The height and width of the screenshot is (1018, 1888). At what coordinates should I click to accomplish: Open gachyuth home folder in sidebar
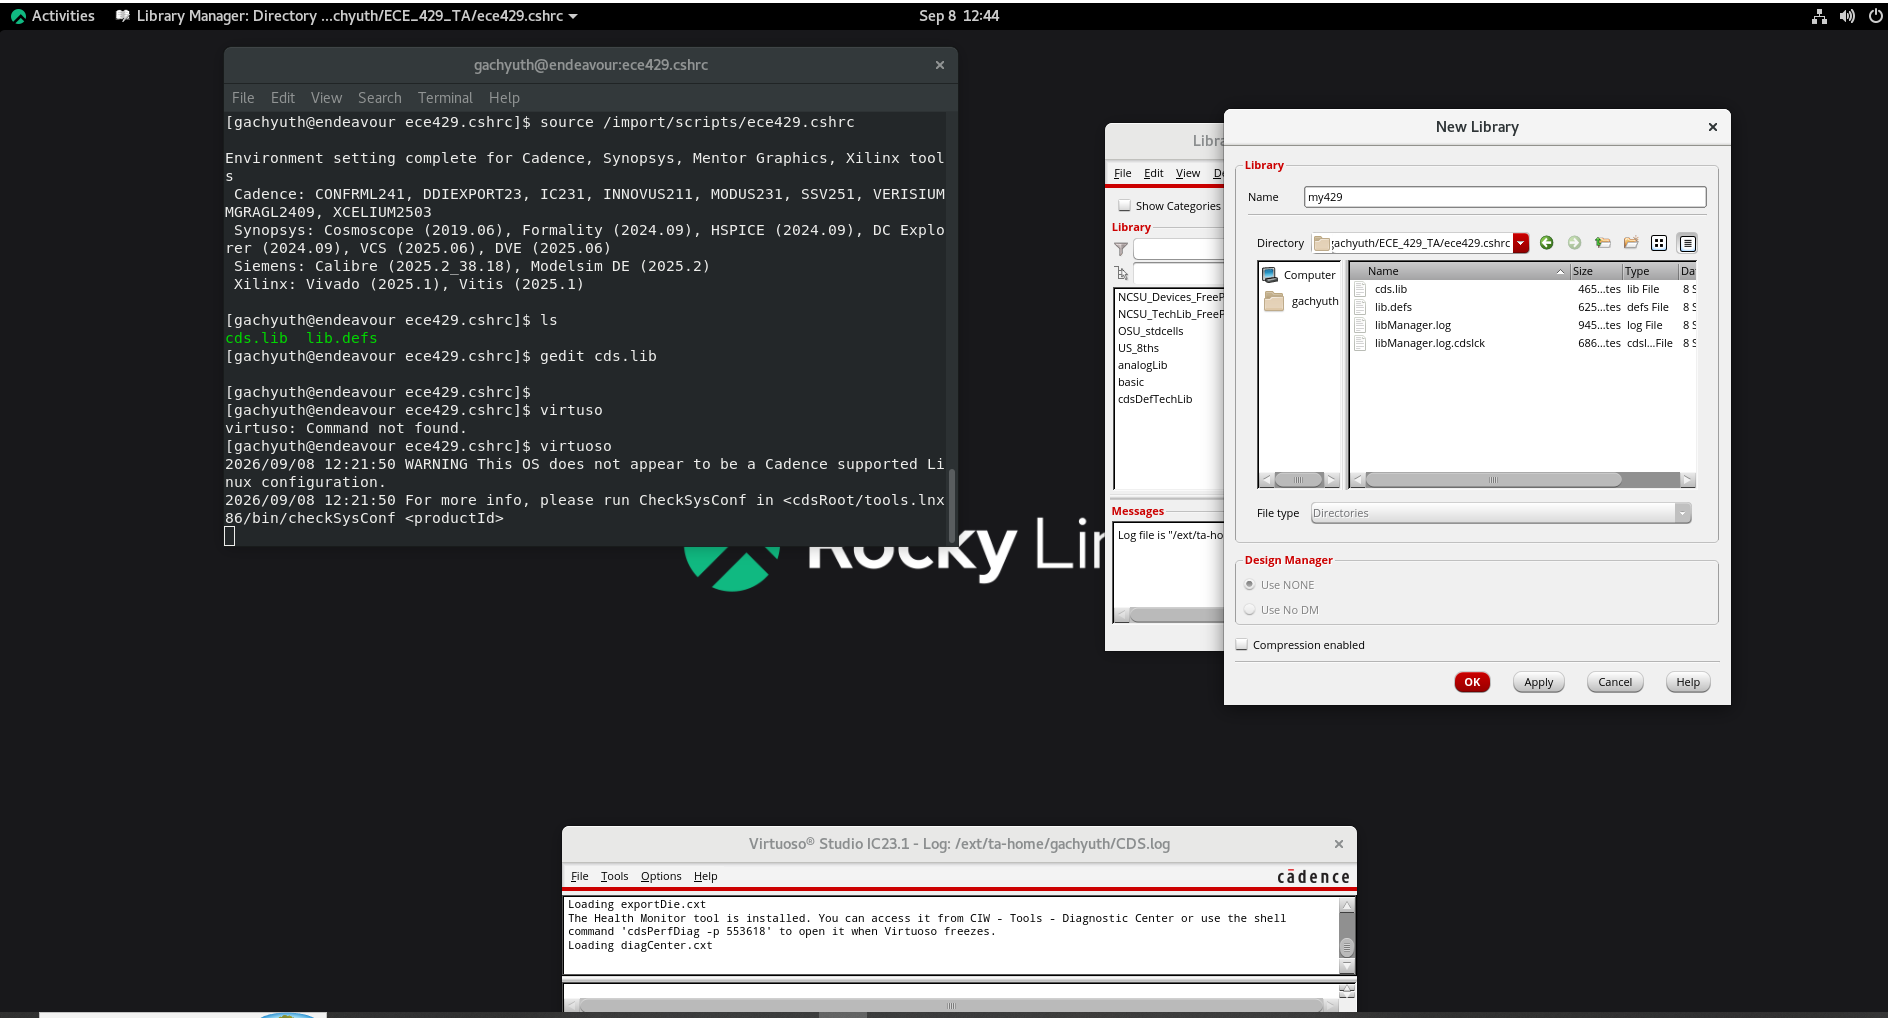pos(1300,301)
